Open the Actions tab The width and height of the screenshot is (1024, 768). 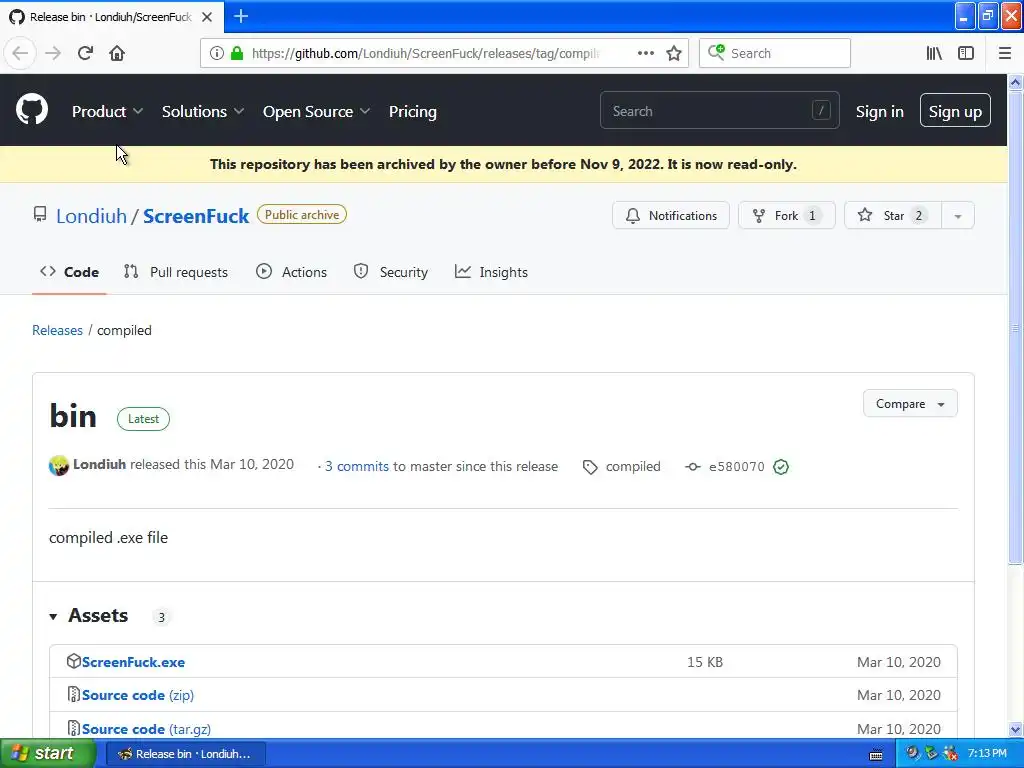pos(291,272)
